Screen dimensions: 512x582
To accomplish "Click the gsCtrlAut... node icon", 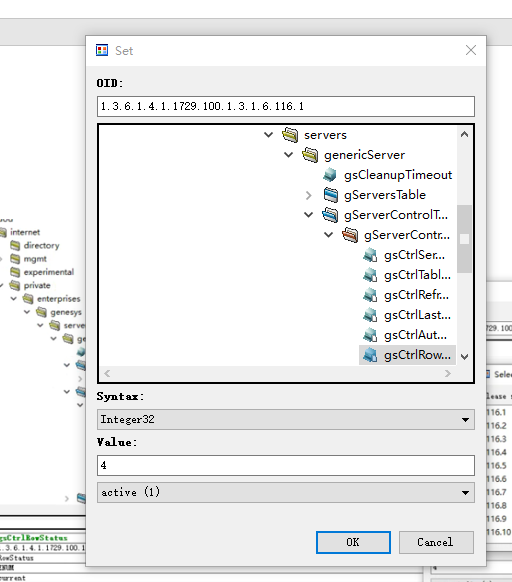I will click(370, 336).
